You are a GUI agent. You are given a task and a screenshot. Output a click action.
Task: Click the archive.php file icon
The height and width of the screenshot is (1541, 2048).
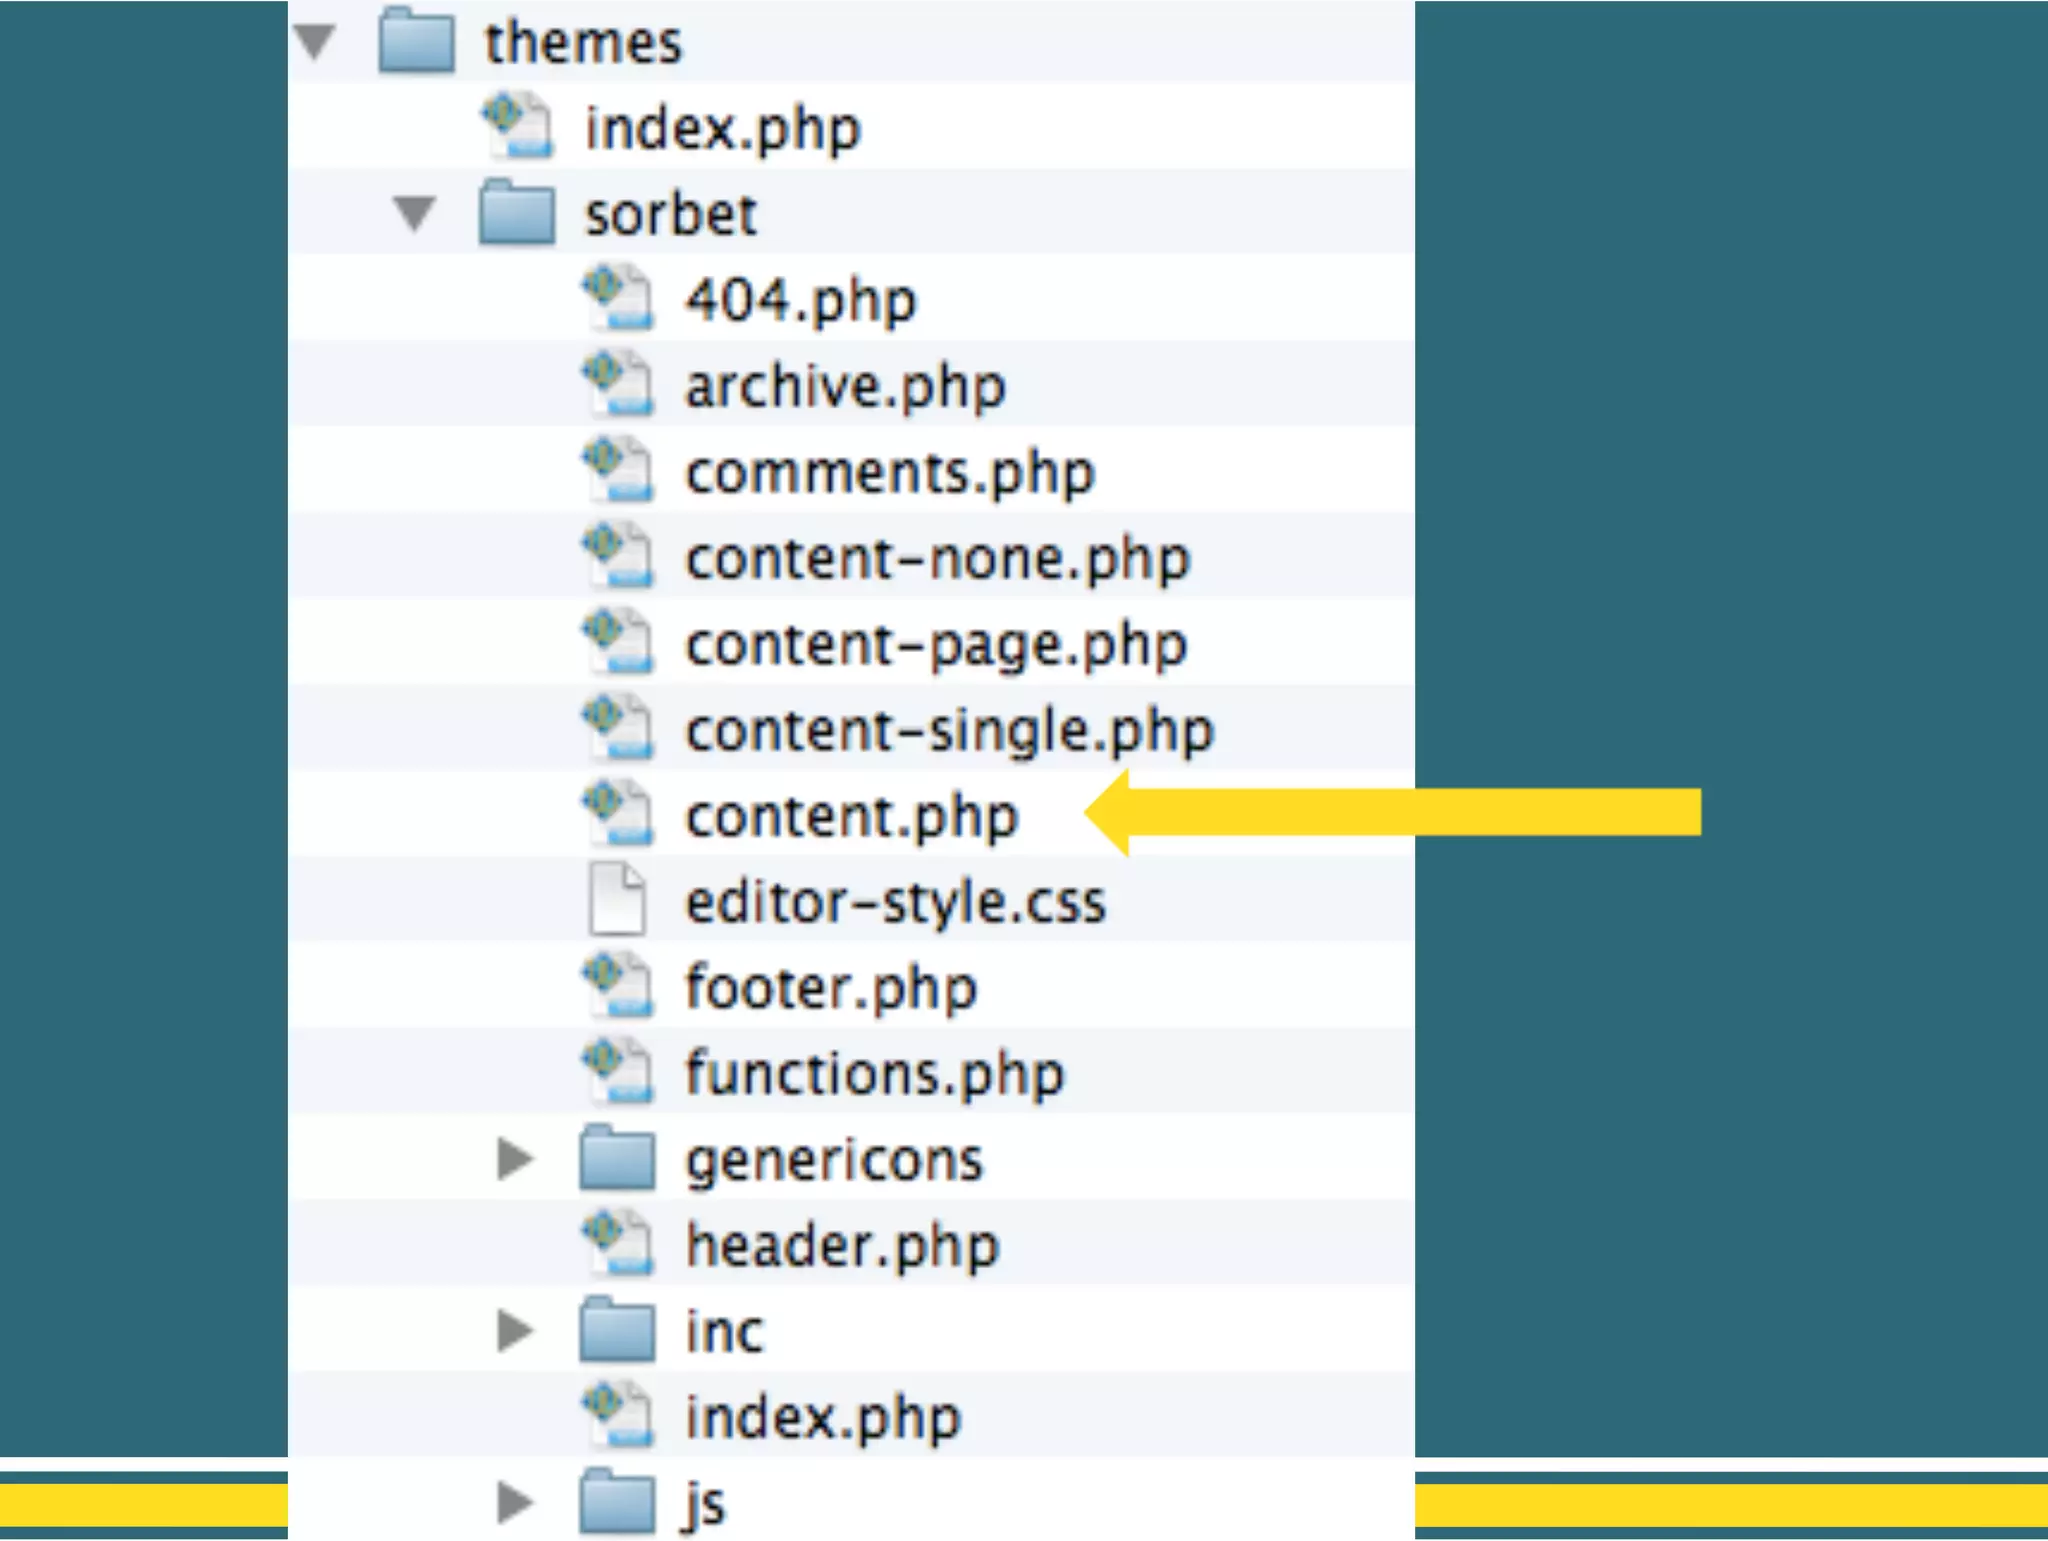coord(618,384)
